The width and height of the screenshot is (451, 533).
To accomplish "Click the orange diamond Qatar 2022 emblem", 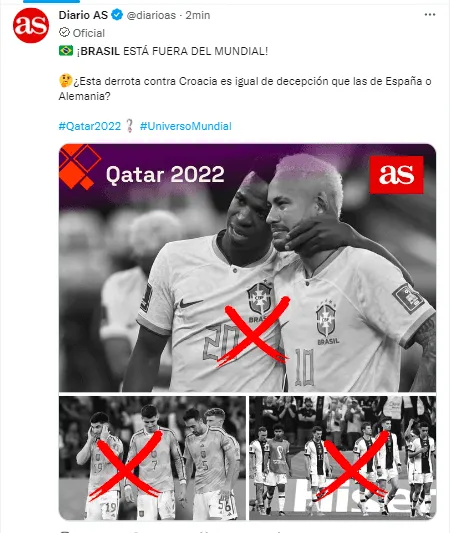I will click(80, 166).
